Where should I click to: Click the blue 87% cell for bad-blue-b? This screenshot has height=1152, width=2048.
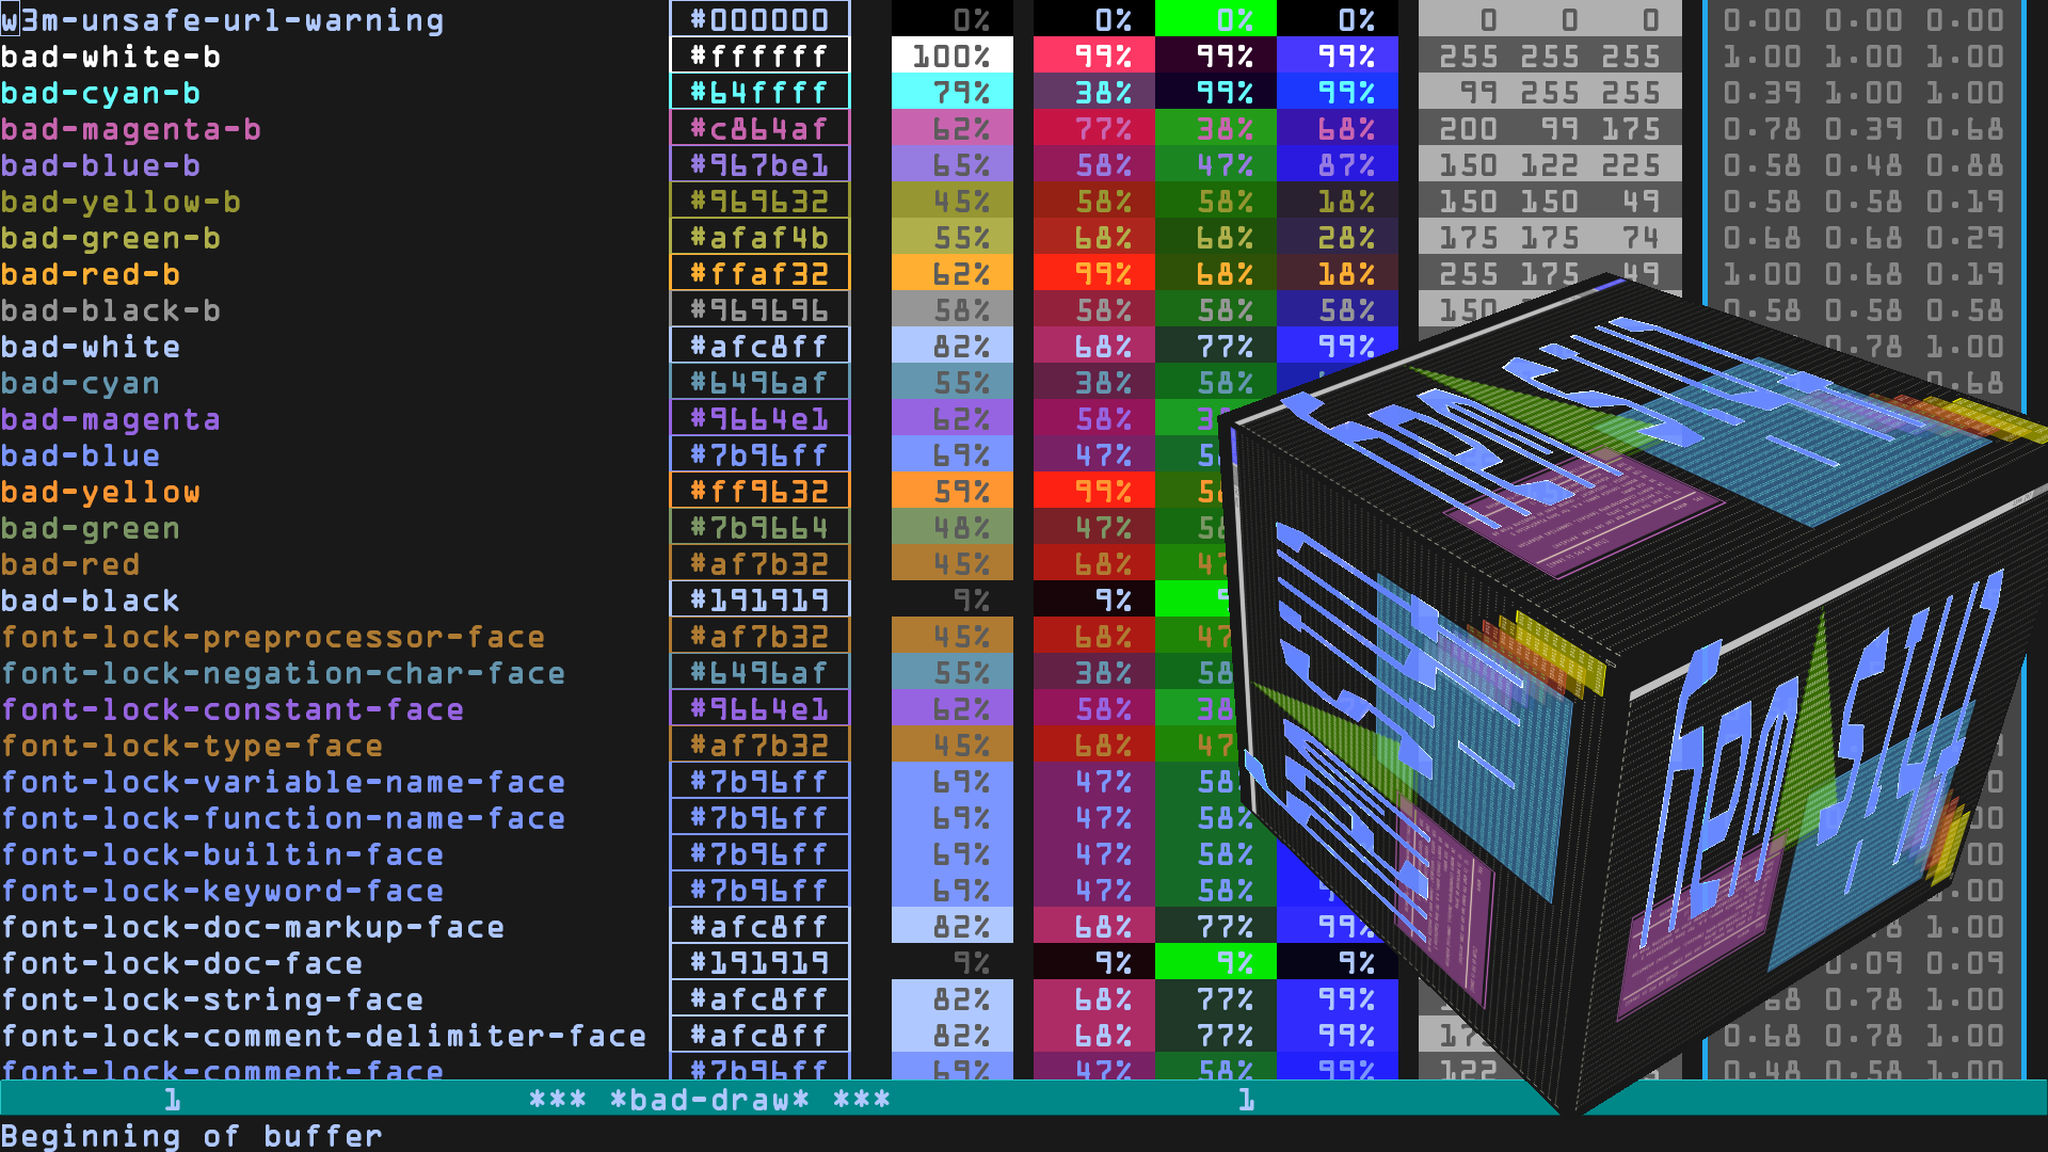pos(1337,165)
